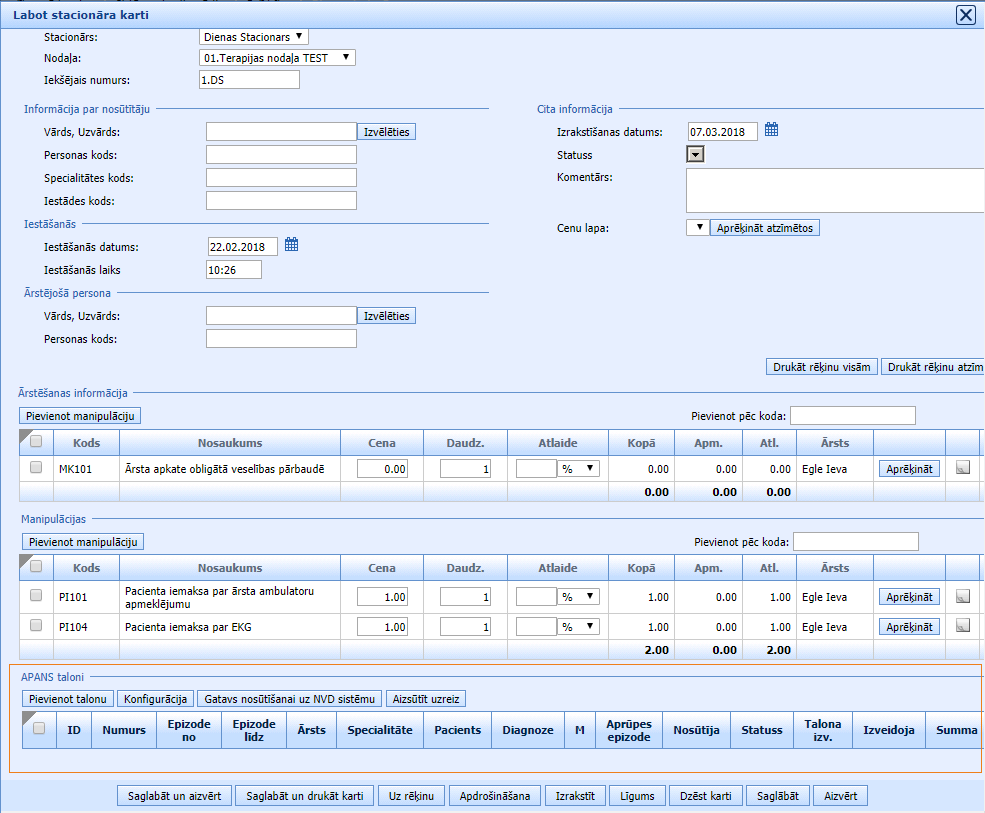Click the note icon in PI101 row
This screenshot has width=985, height=813.
point(962,596)
